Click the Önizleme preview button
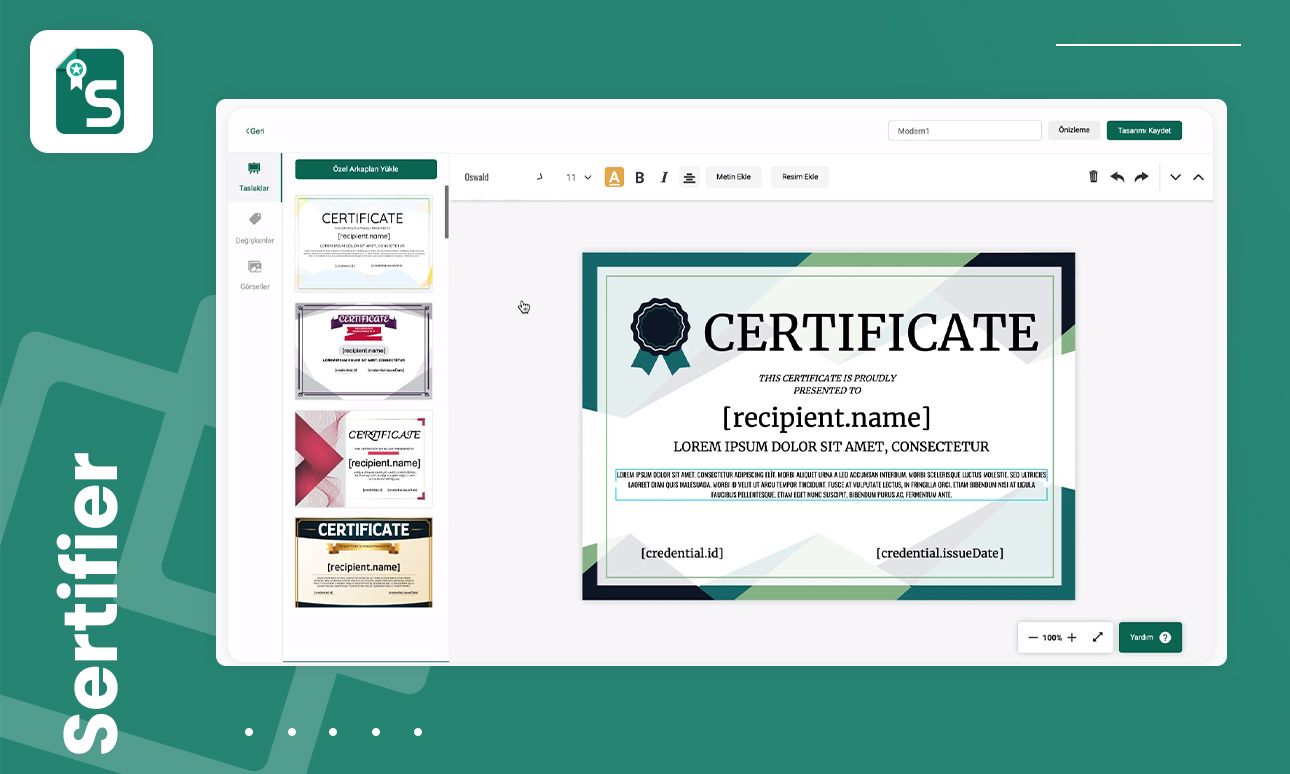Image resolution: width=1290 pixels, height=774 pixels. 1073,130
